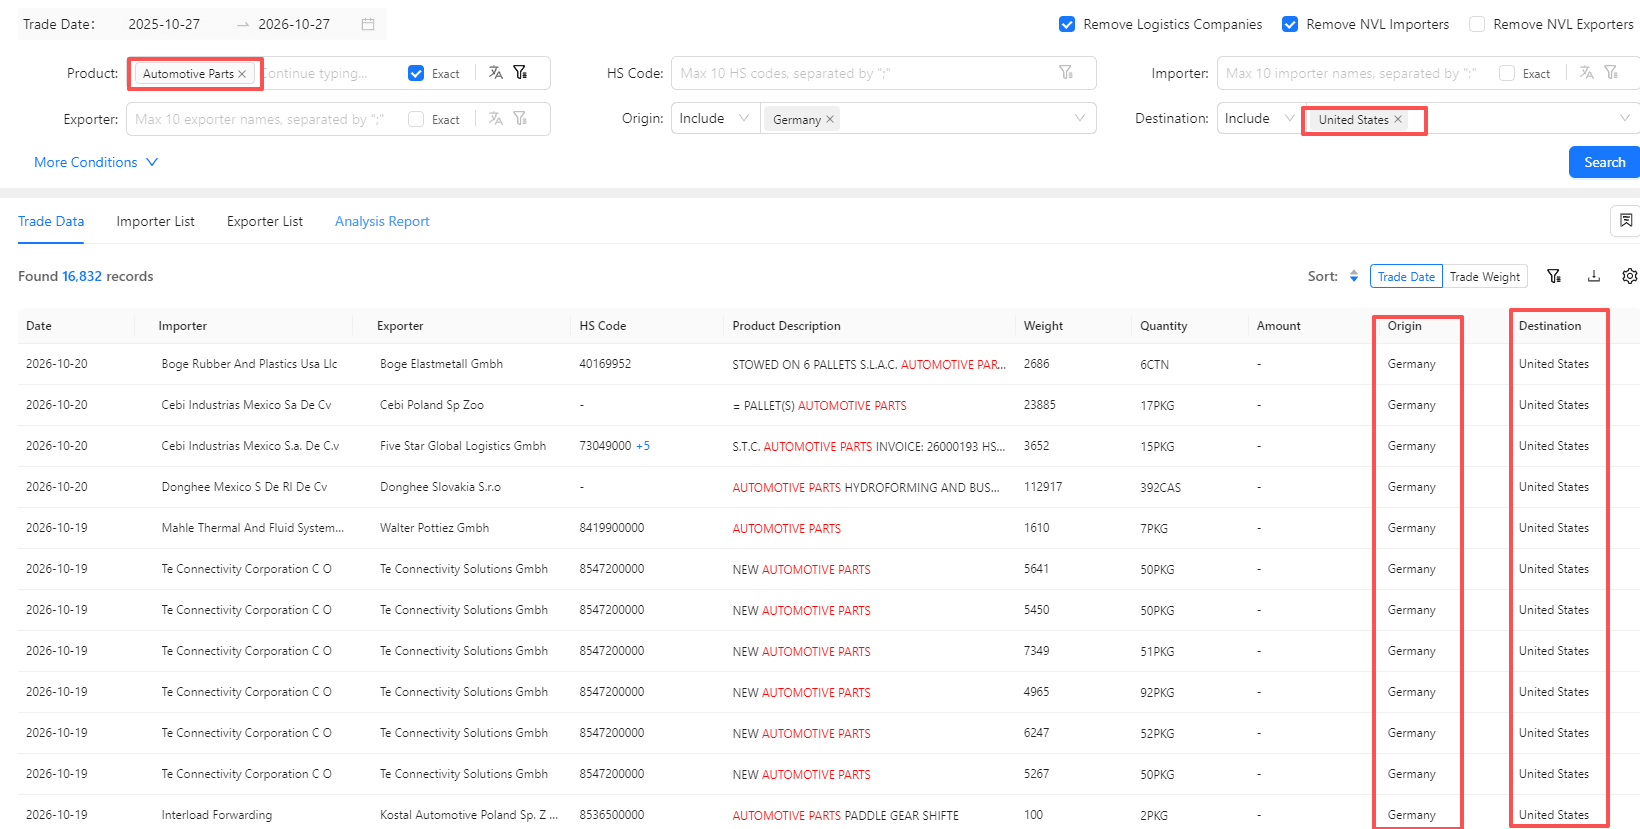Click the filter icon in HS Code field
This screenshot has width=1640, height=829.
[x=1066, y=73]
